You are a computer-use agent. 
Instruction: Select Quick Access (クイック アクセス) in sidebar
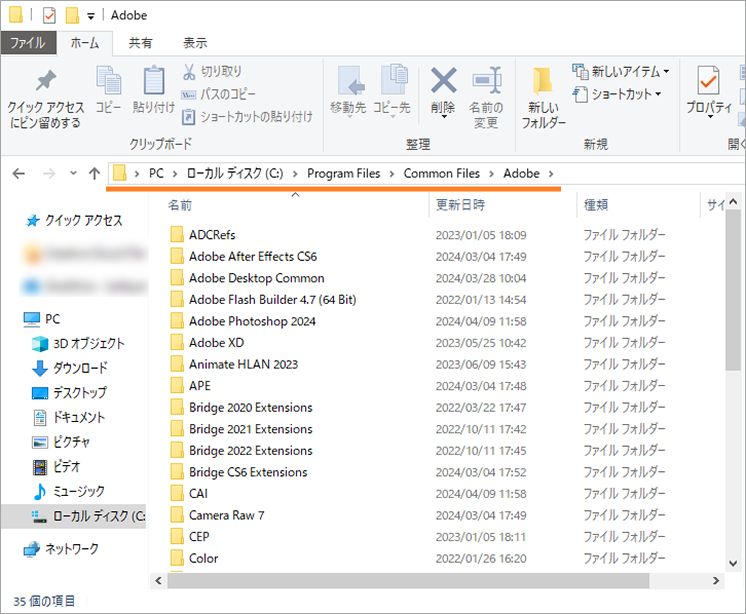coord(74,220)
